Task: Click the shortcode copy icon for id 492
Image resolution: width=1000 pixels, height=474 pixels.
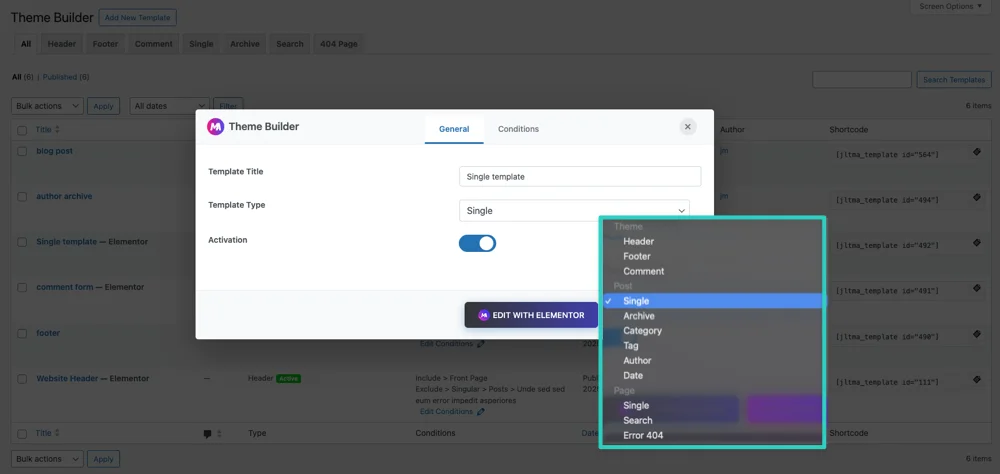Action: coord(976,242)
